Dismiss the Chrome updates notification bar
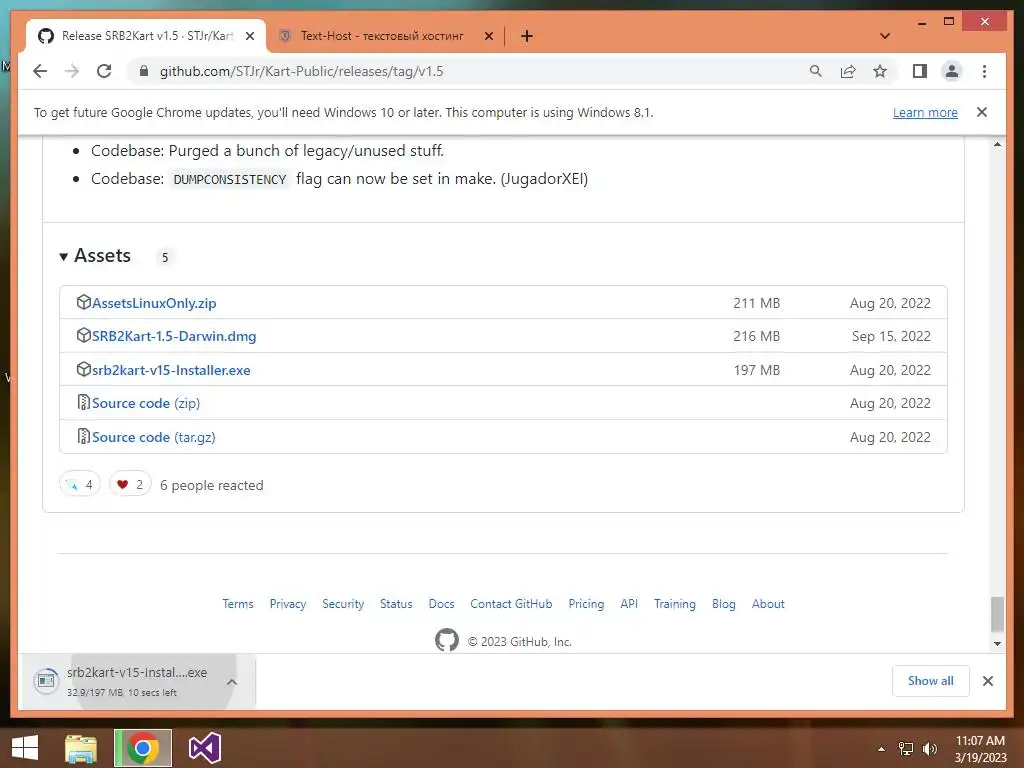This screenshot has height=768, width=1024. click(x=982, y=112)
